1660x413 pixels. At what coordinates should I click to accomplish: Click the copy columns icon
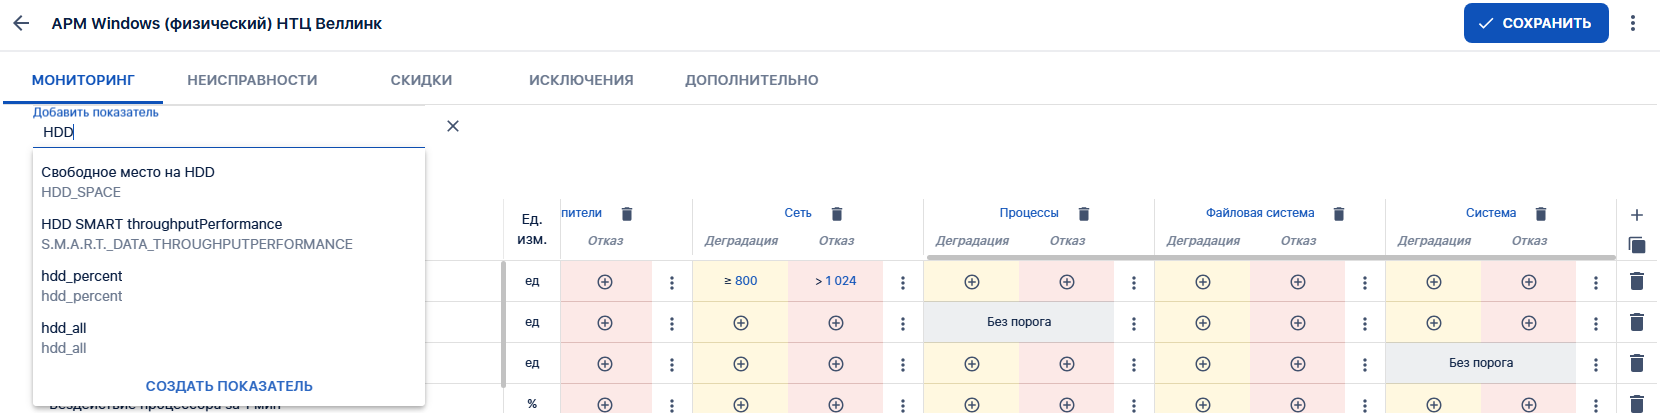tap(1637, 245)
